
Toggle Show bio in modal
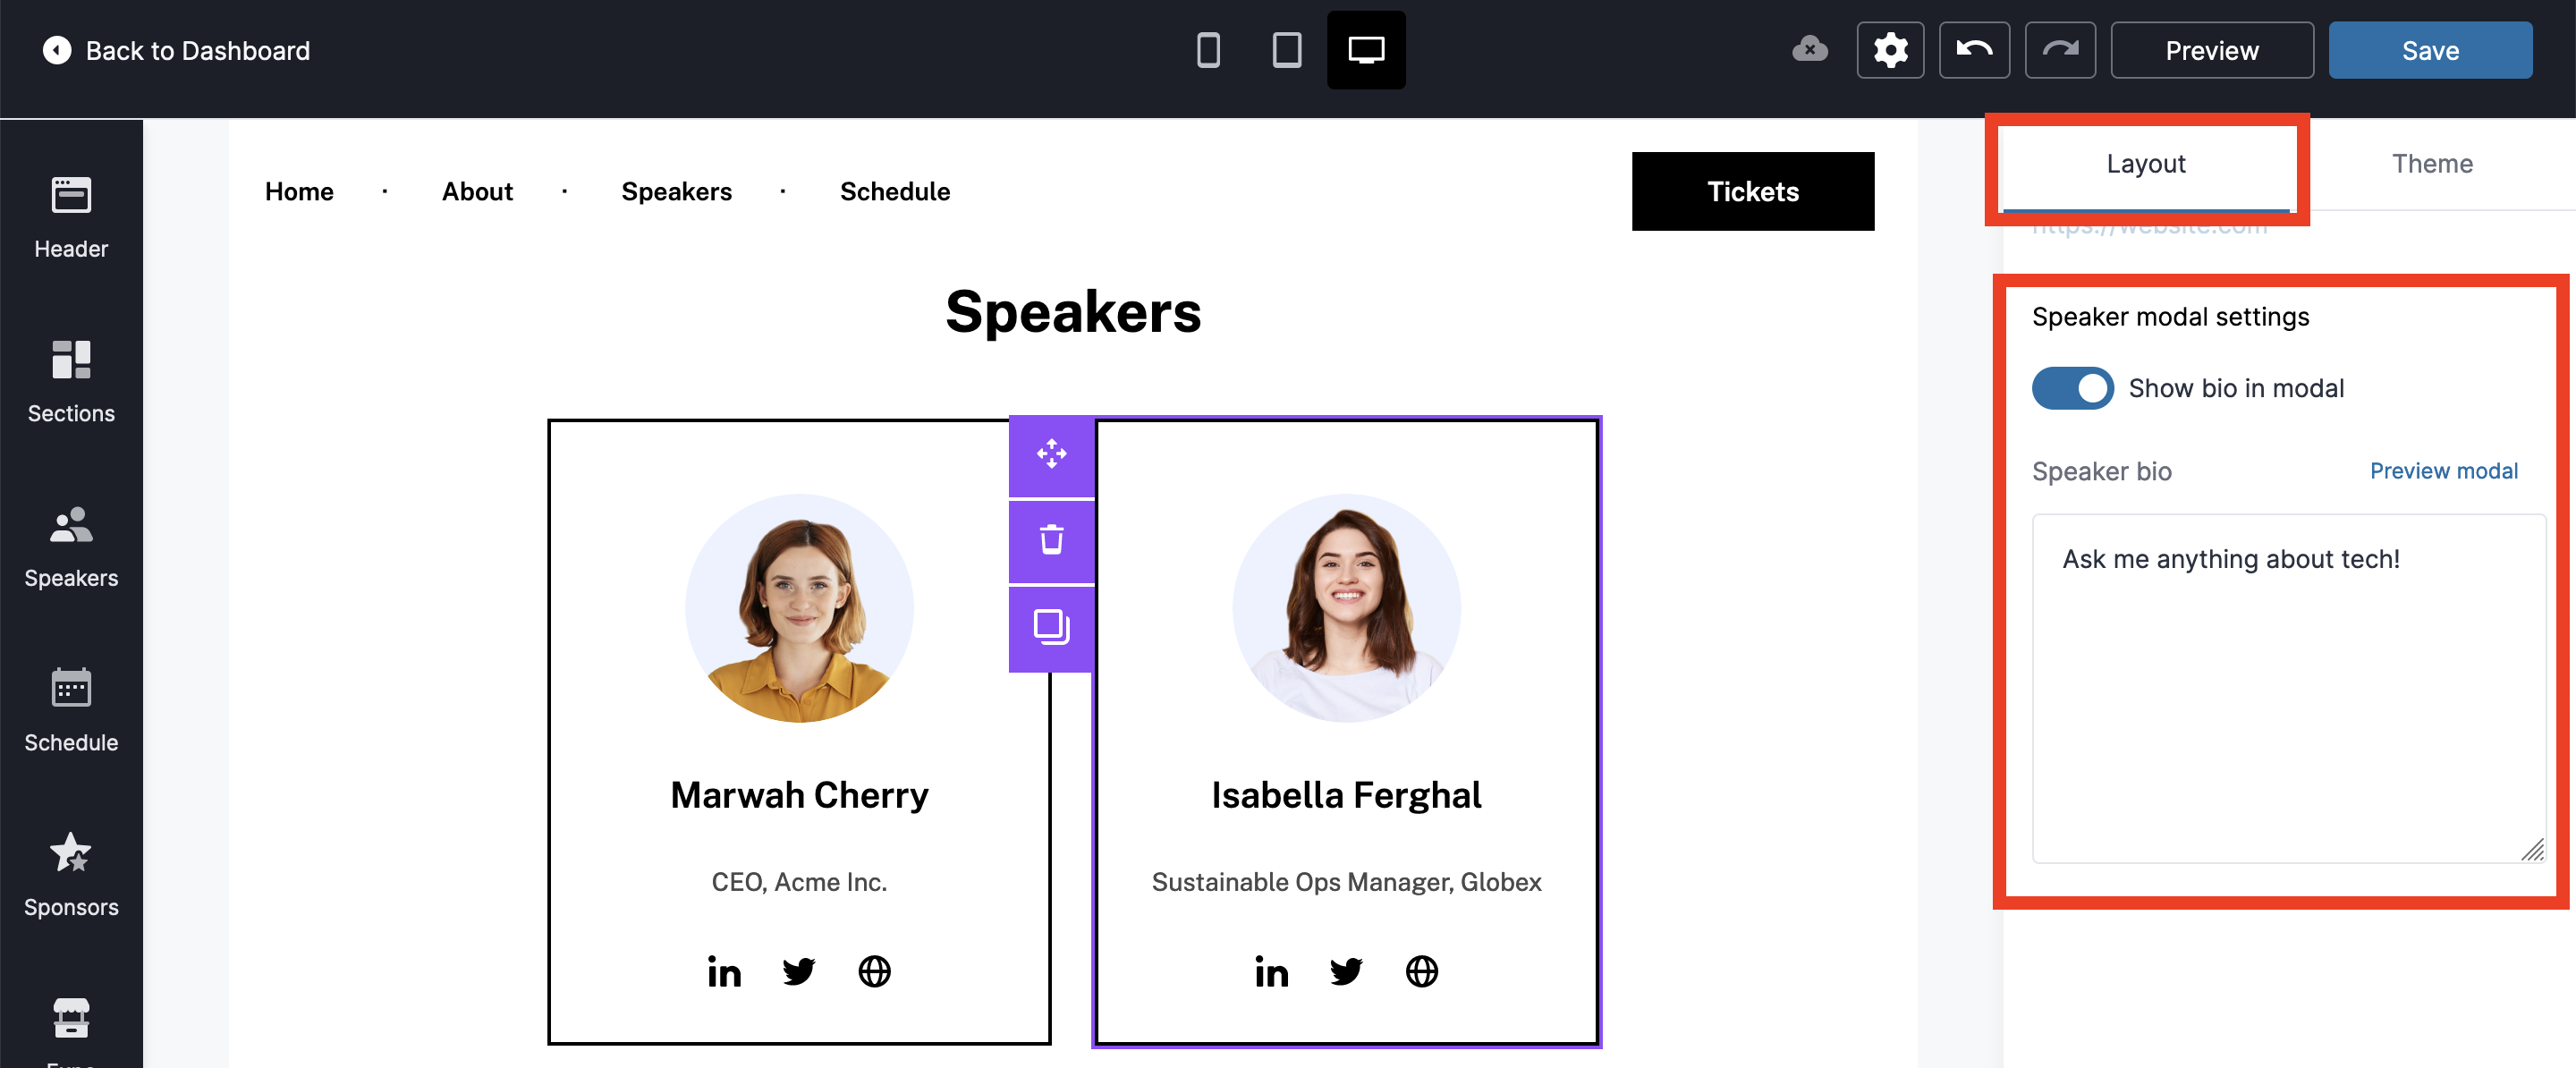click(2072, 388)
